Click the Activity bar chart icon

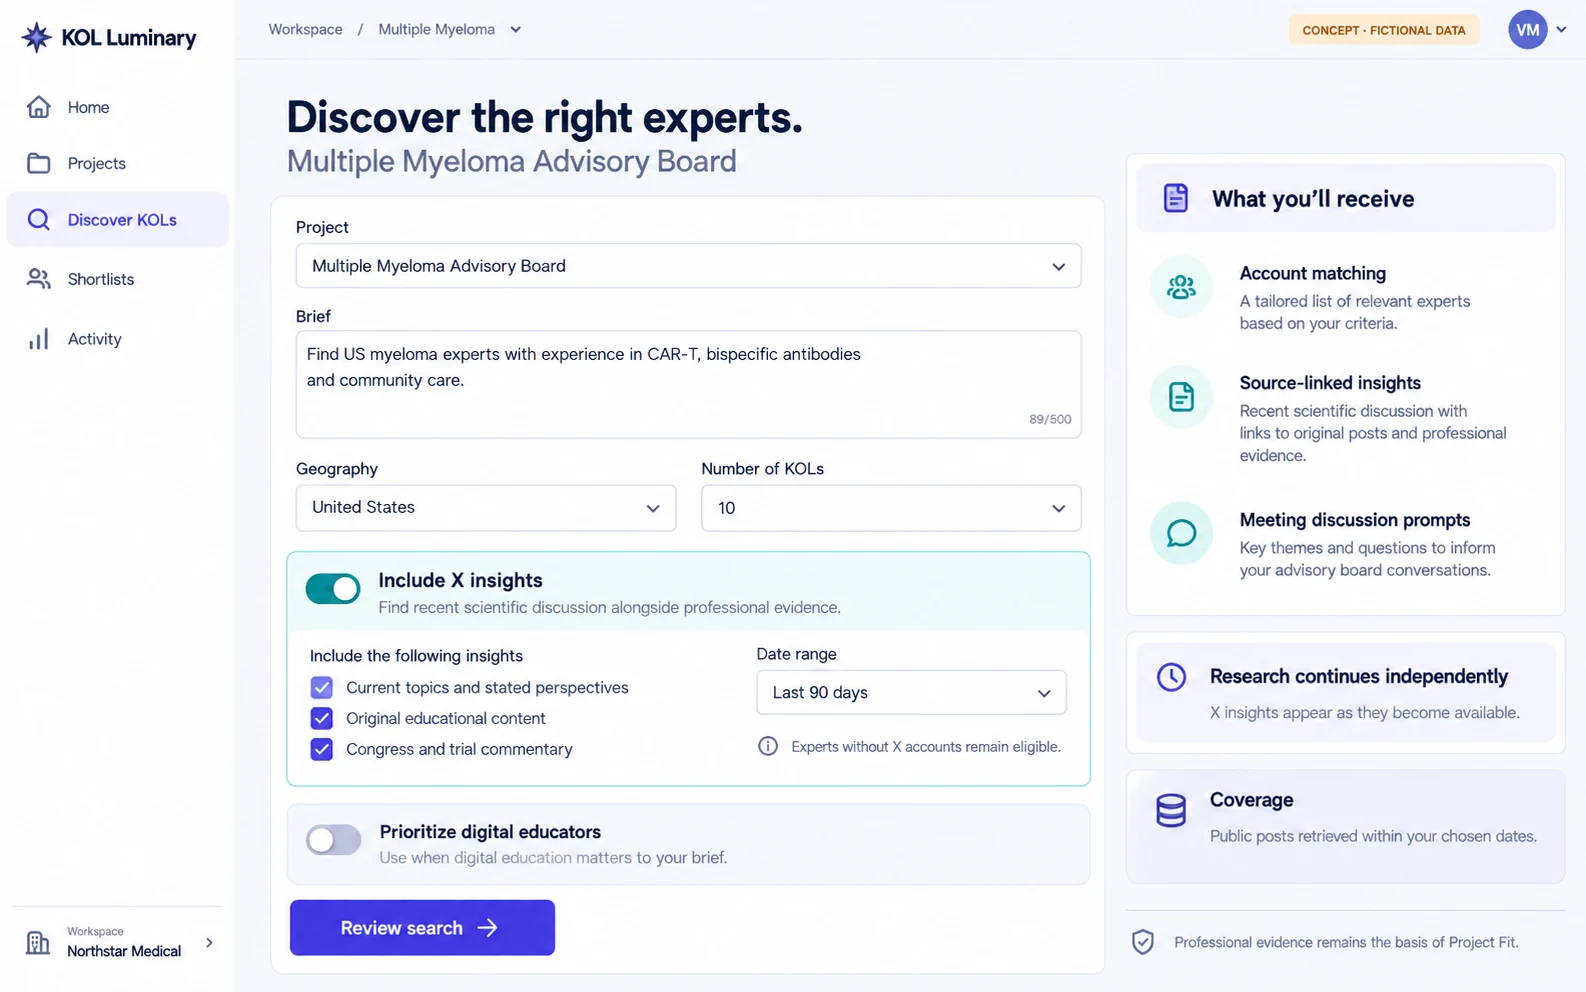pyautogui.click(x=39, y=339)
